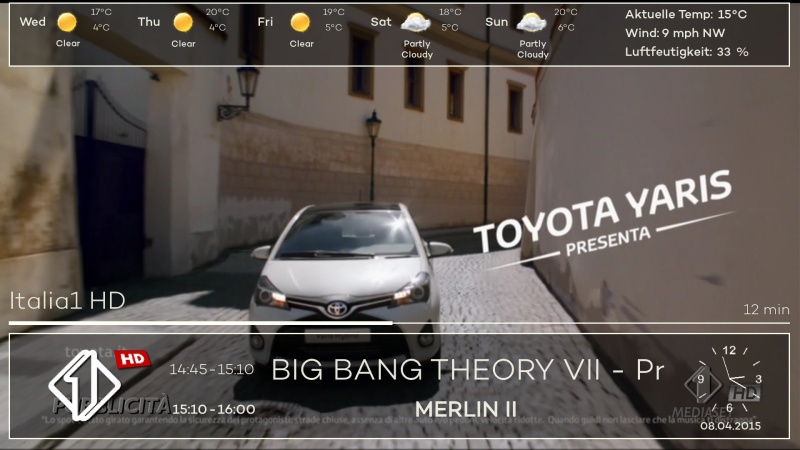800x450 pixels.
Task: Click Sunday's low temperature 6°C
Action: click(566, 28)
